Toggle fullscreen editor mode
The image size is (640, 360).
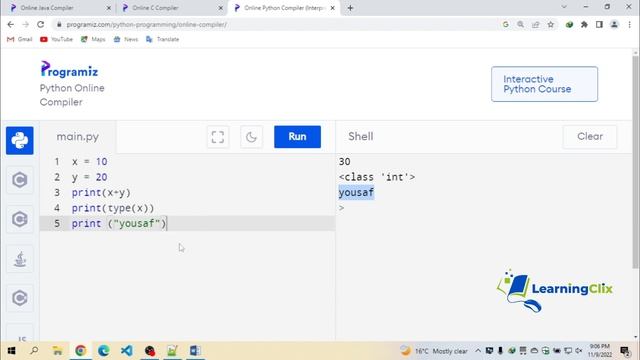pos(218,137)
